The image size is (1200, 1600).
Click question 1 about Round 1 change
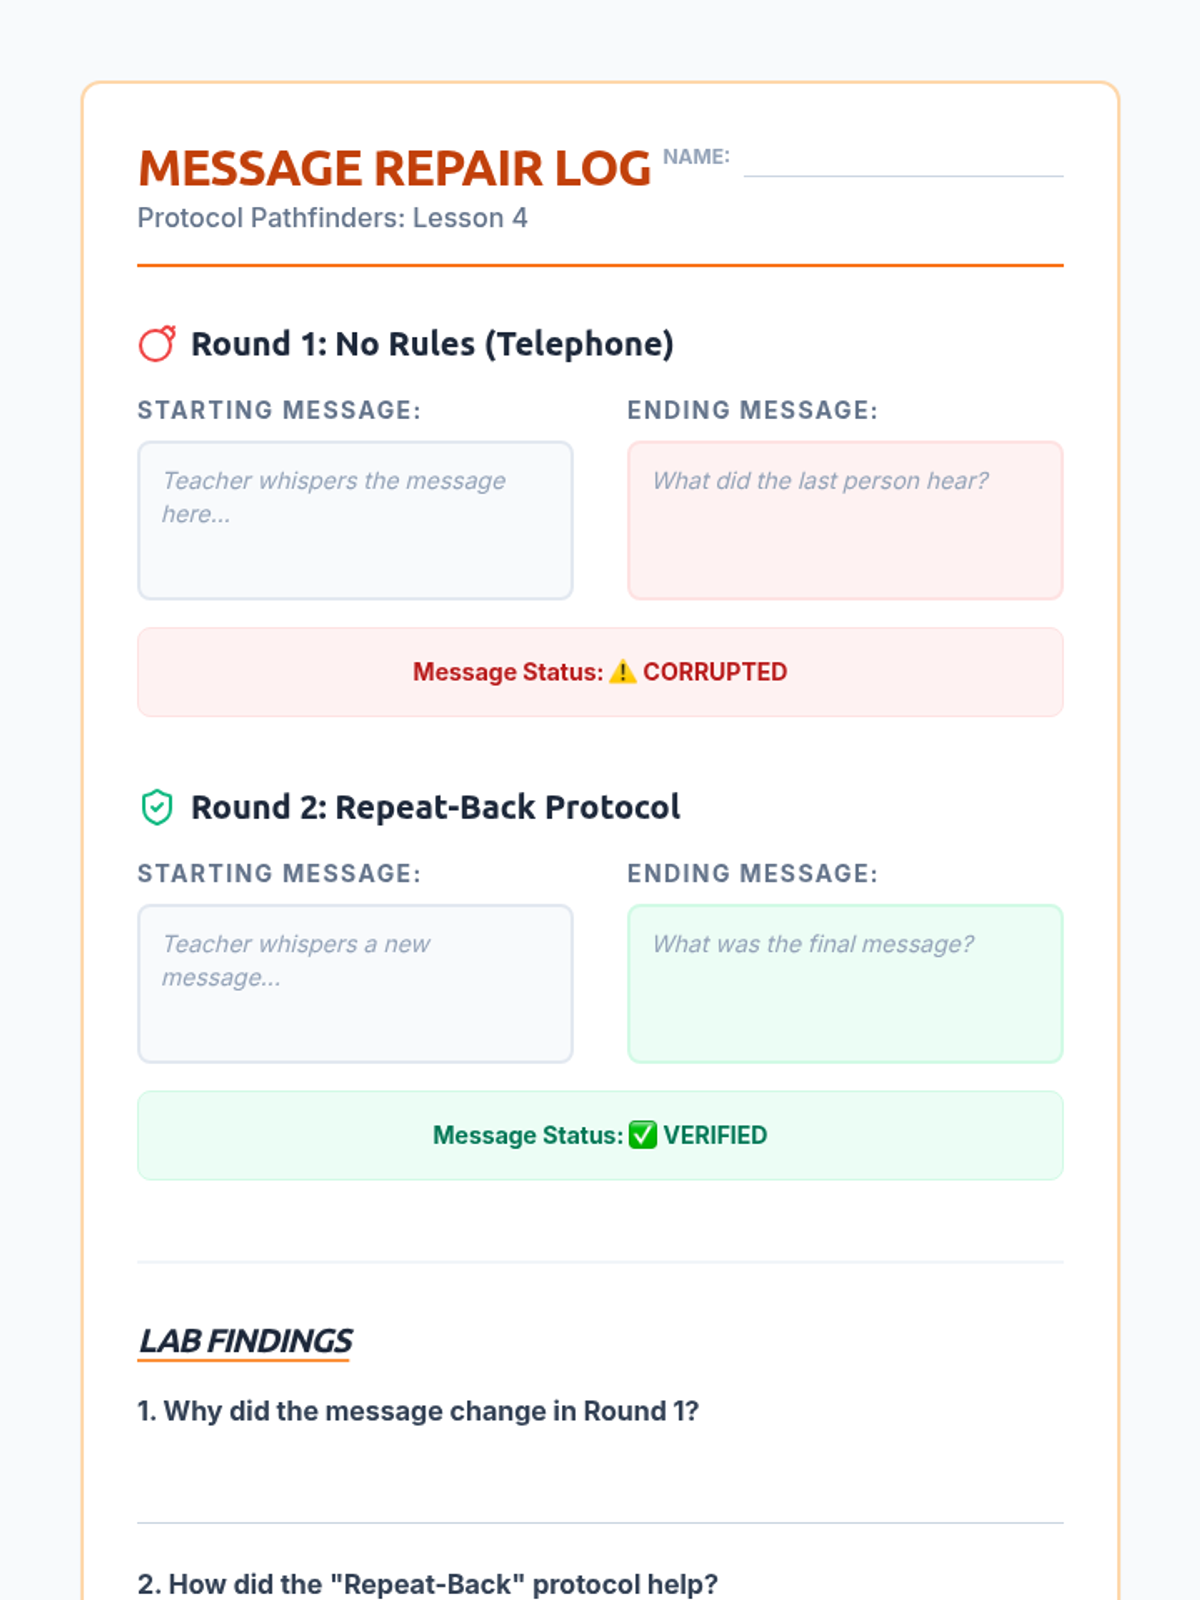pos(418,1411)
